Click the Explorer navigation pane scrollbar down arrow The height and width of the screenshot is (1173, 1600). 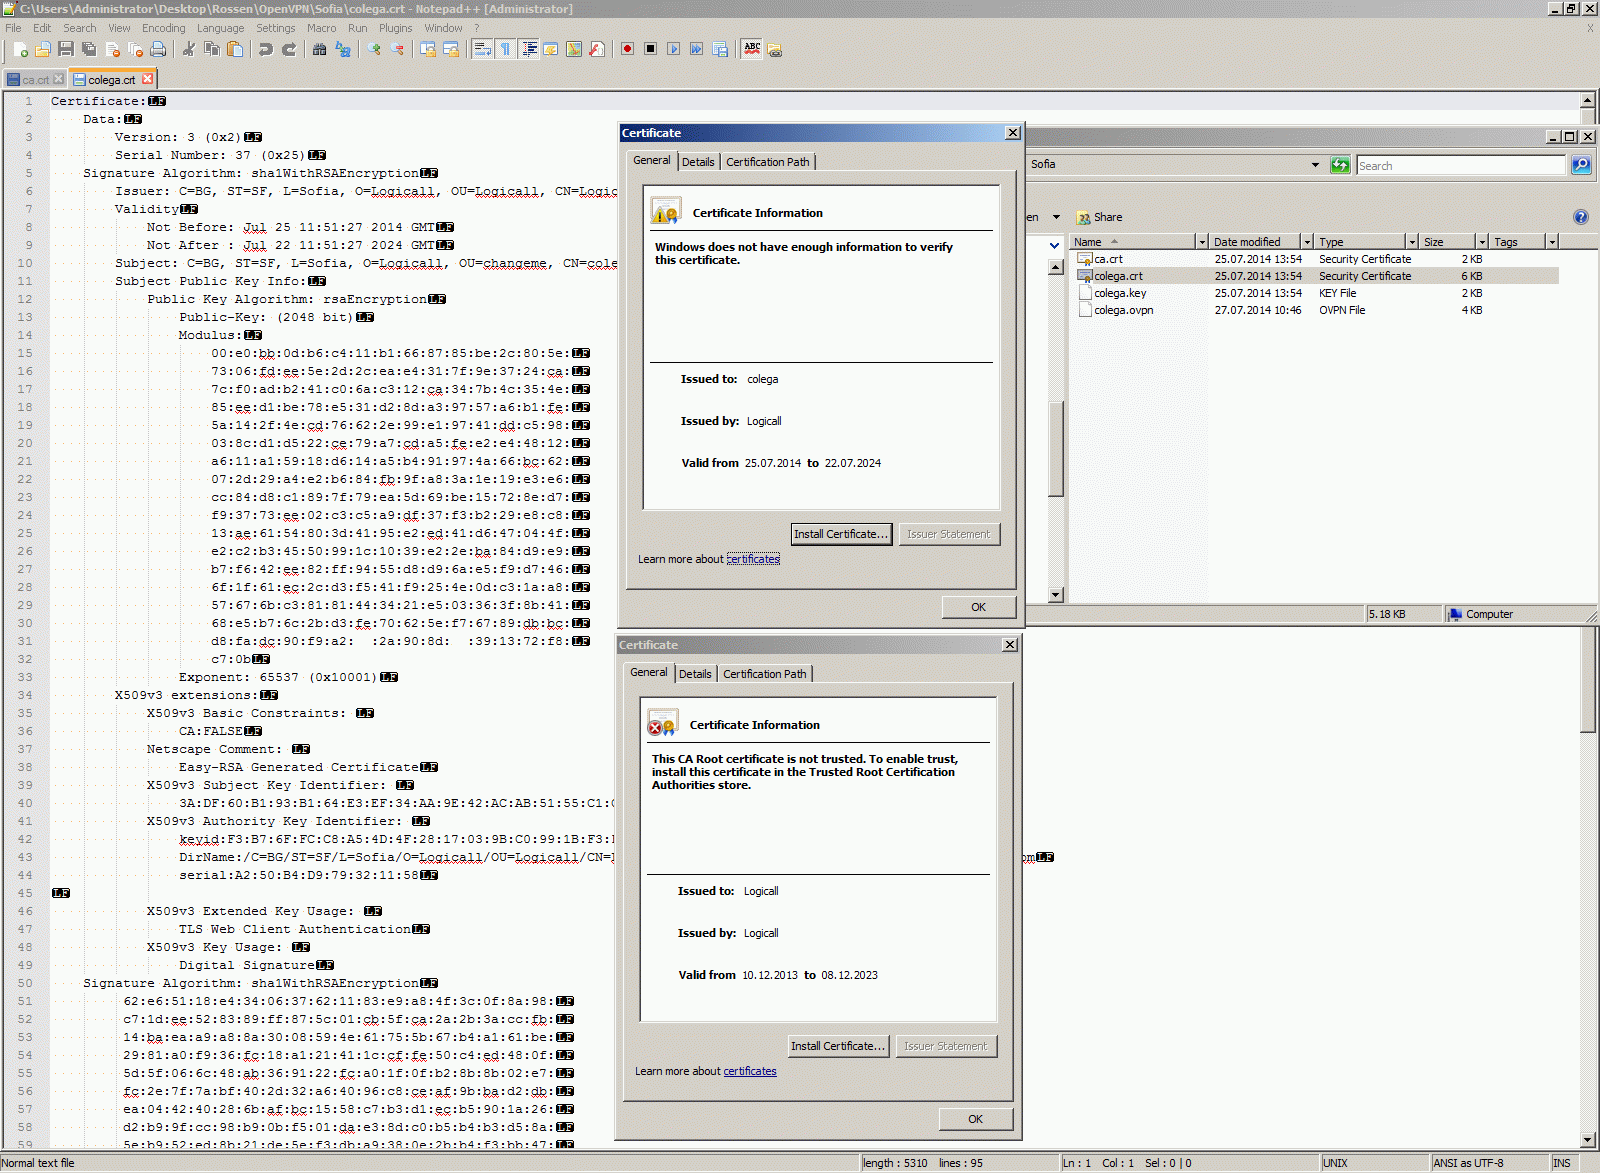coord(1055,594)
